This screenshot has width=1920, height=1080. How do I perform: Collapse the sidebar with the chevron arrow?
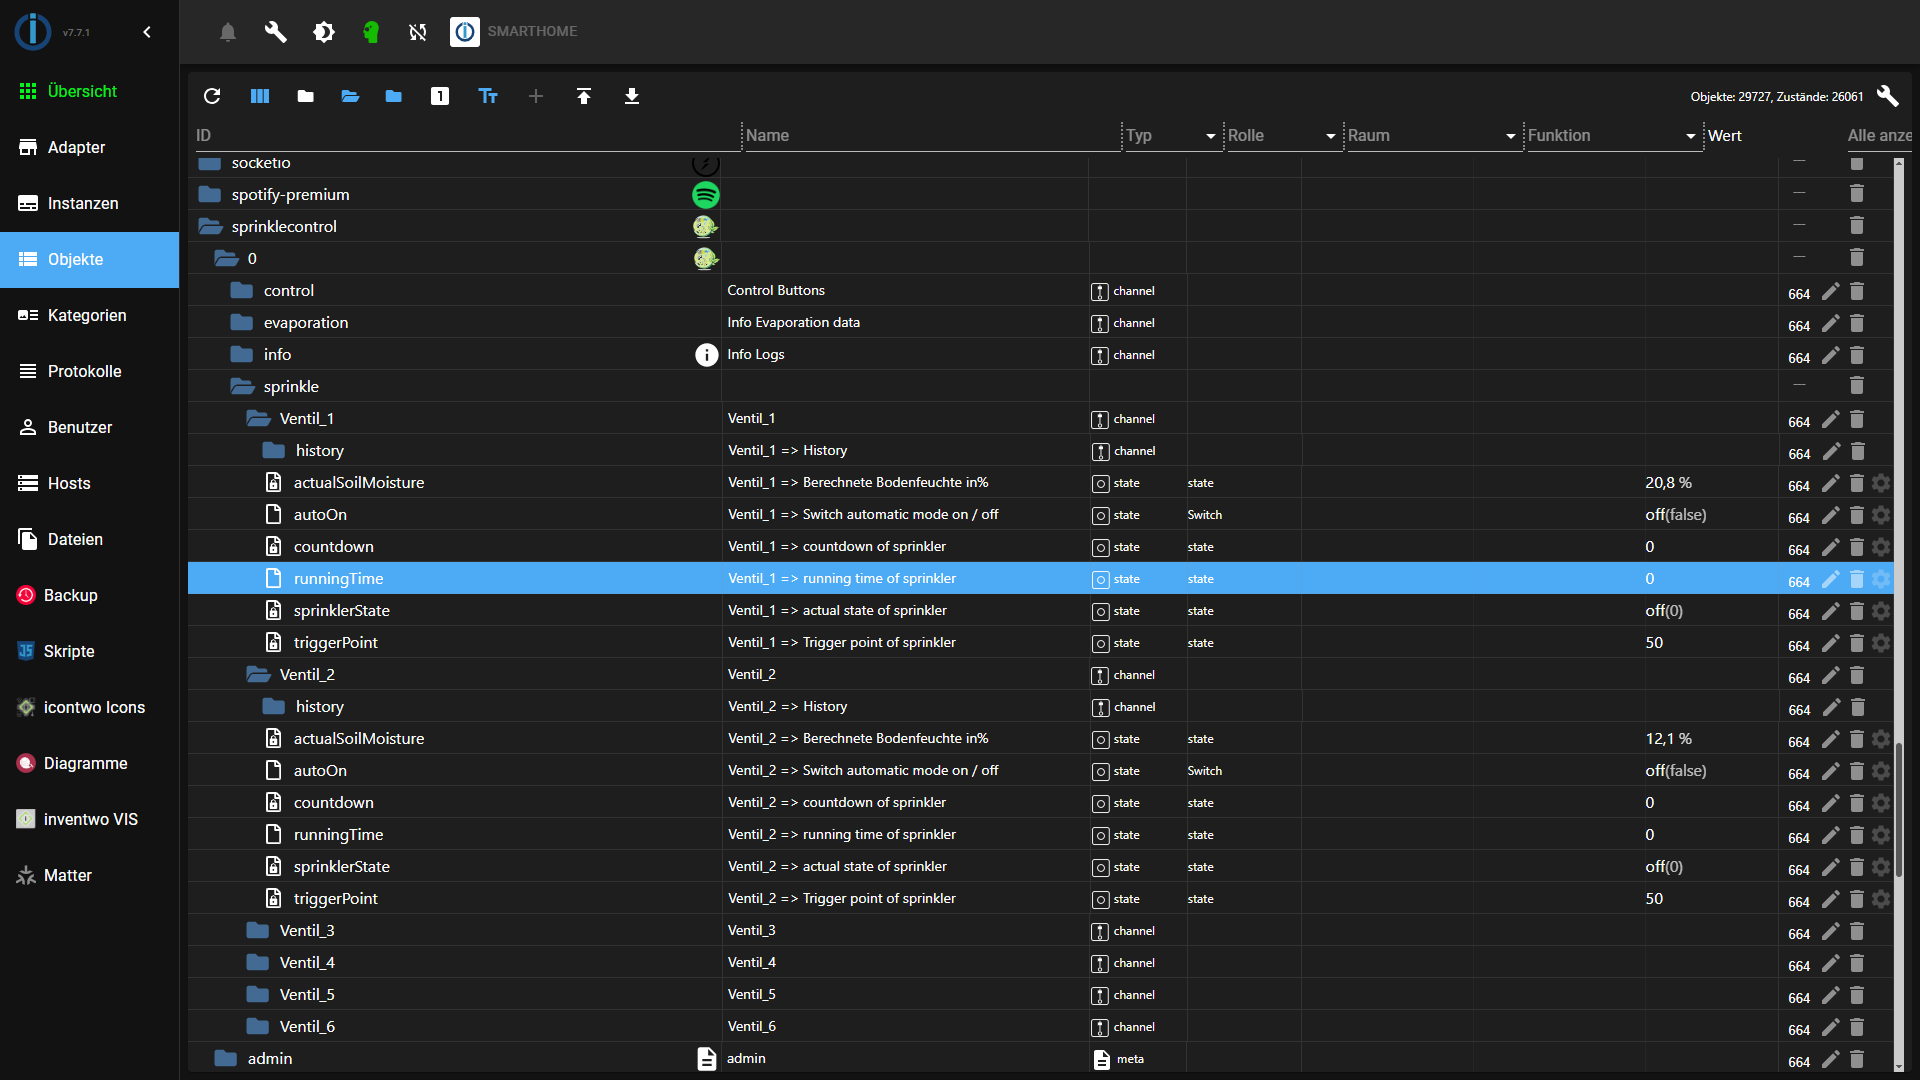click(x=147, y=32)
